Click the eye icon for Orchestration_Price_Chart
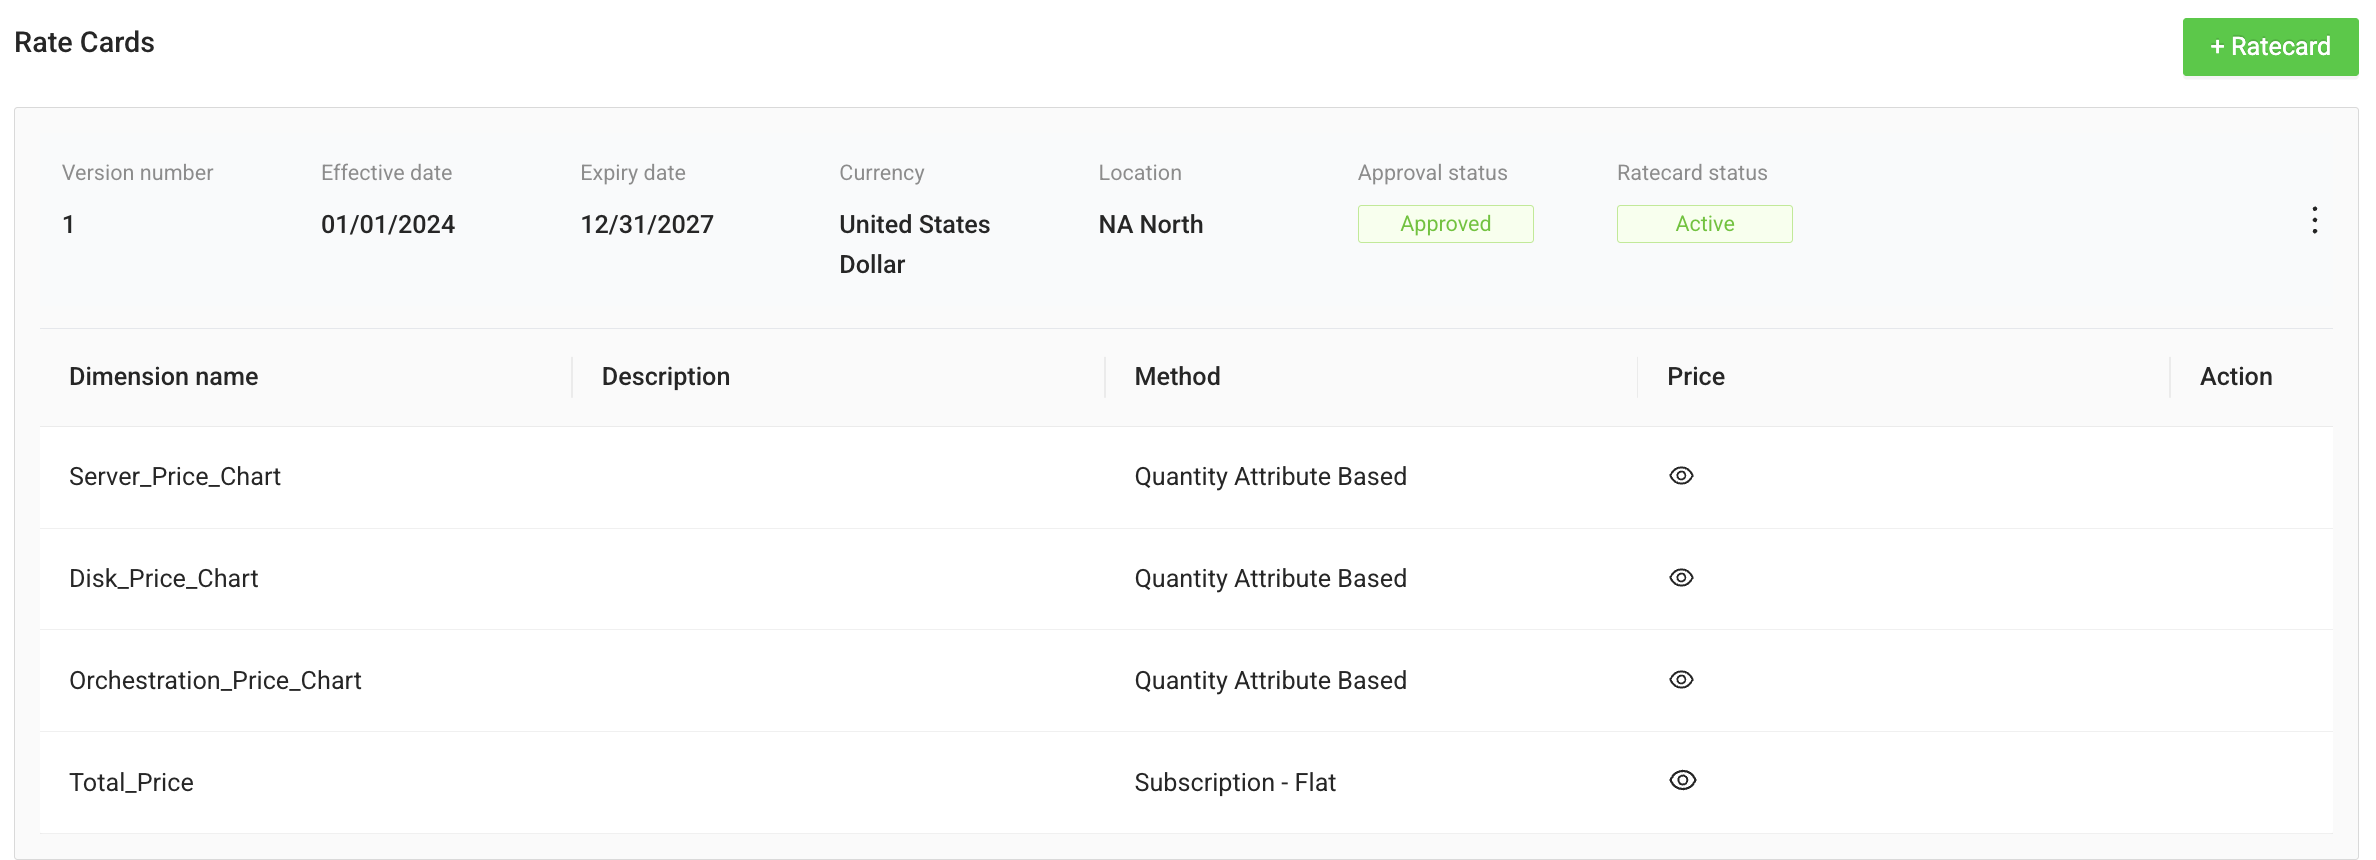This screenshot has height=860, width=2376. [1681, 680]
